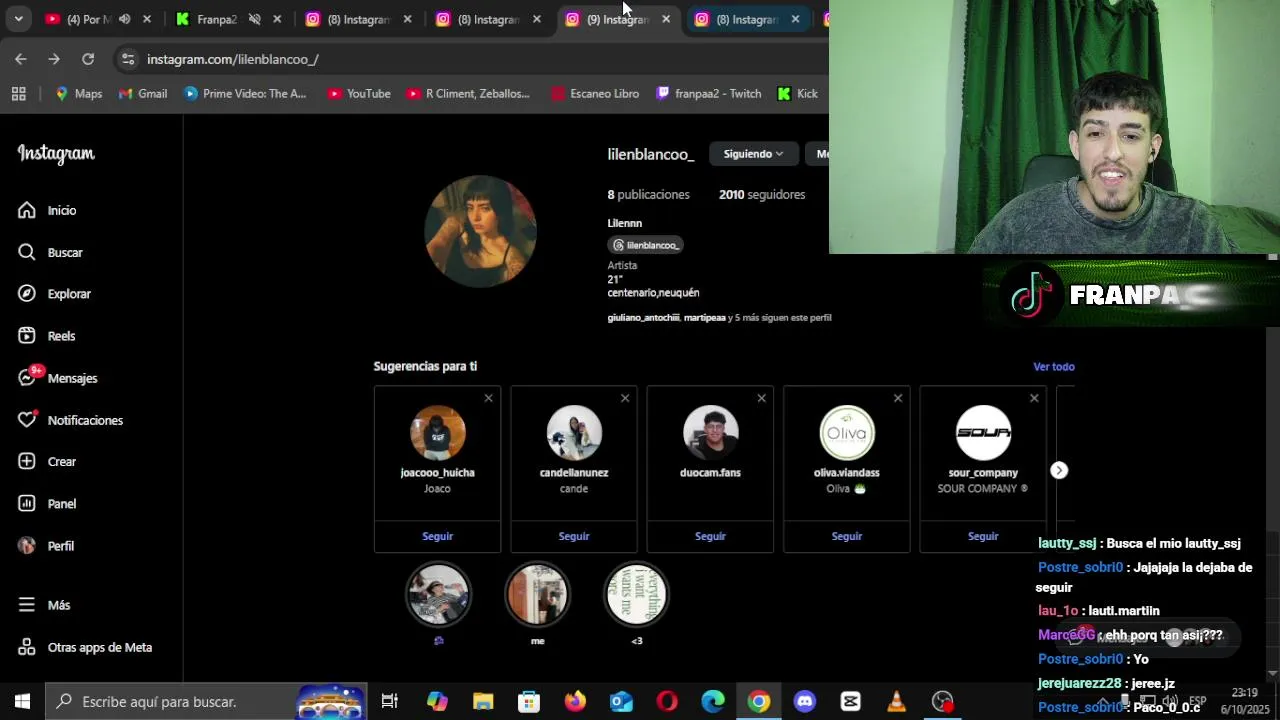Open Escaneo Libro bookmark
Viewport: 1280px width, 720px height.
tap(594, 94)
